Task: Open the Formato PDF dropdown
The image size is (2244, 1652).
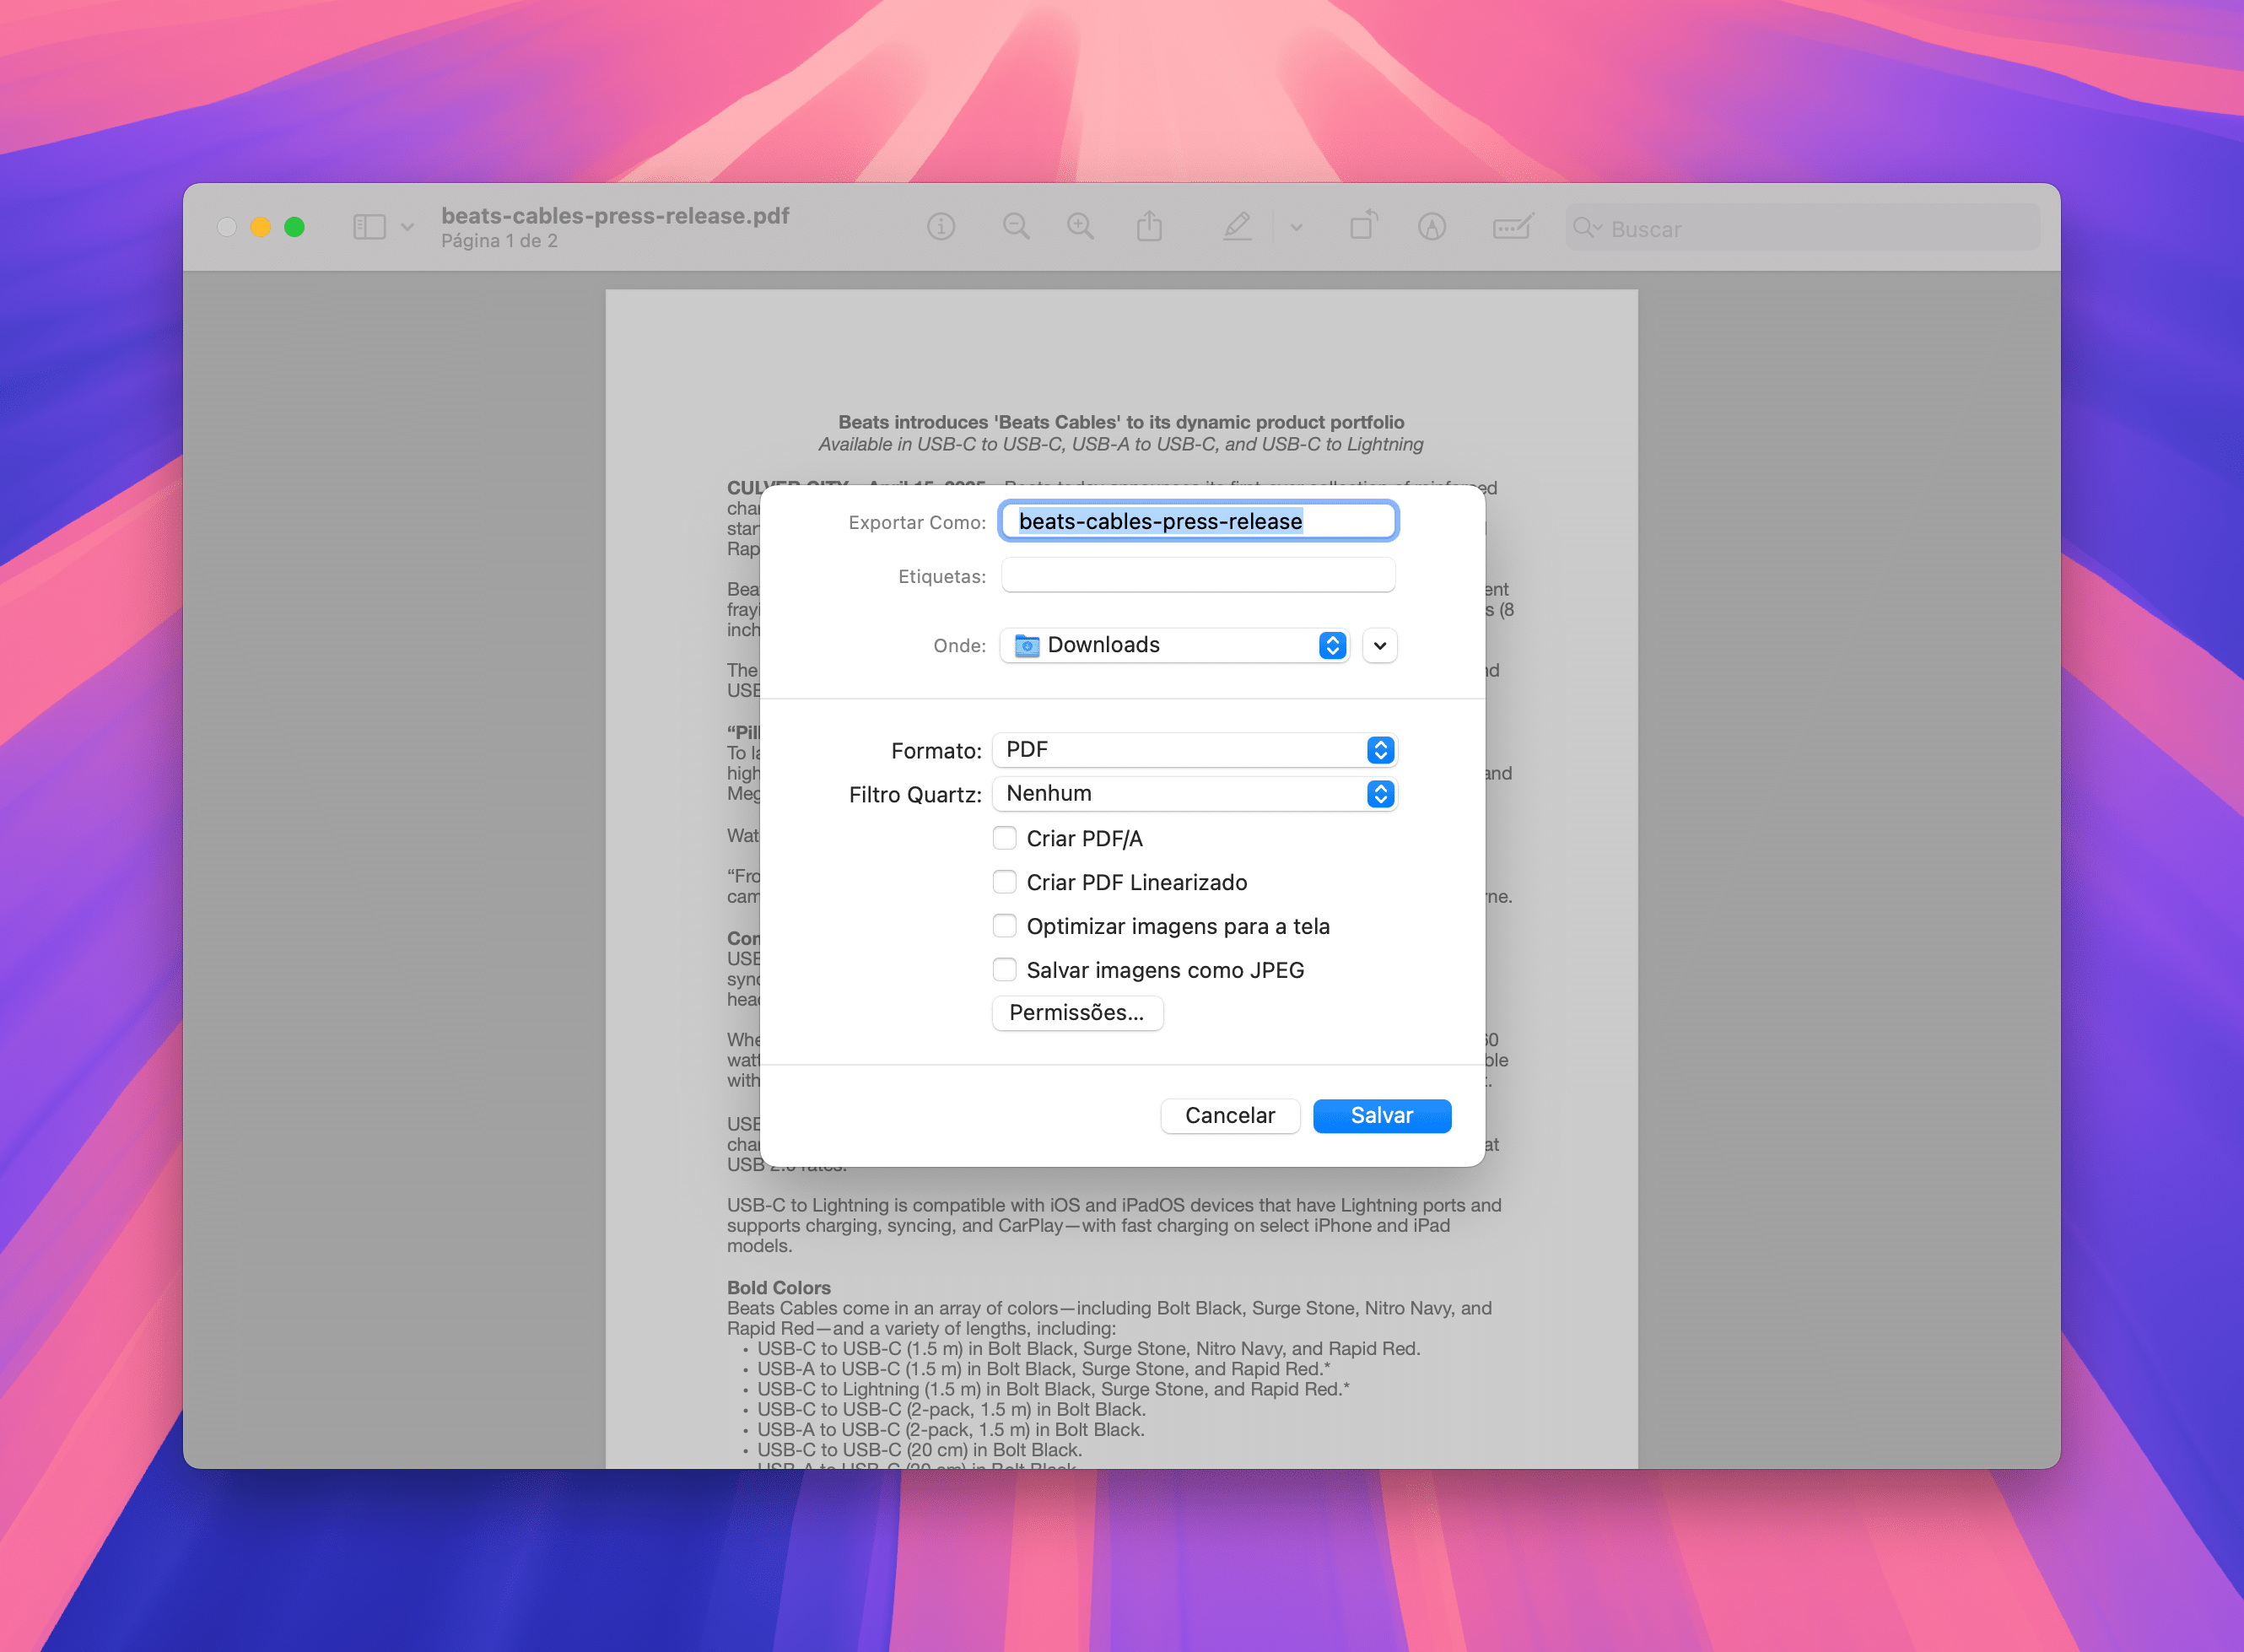Action: coord(1194,750)
